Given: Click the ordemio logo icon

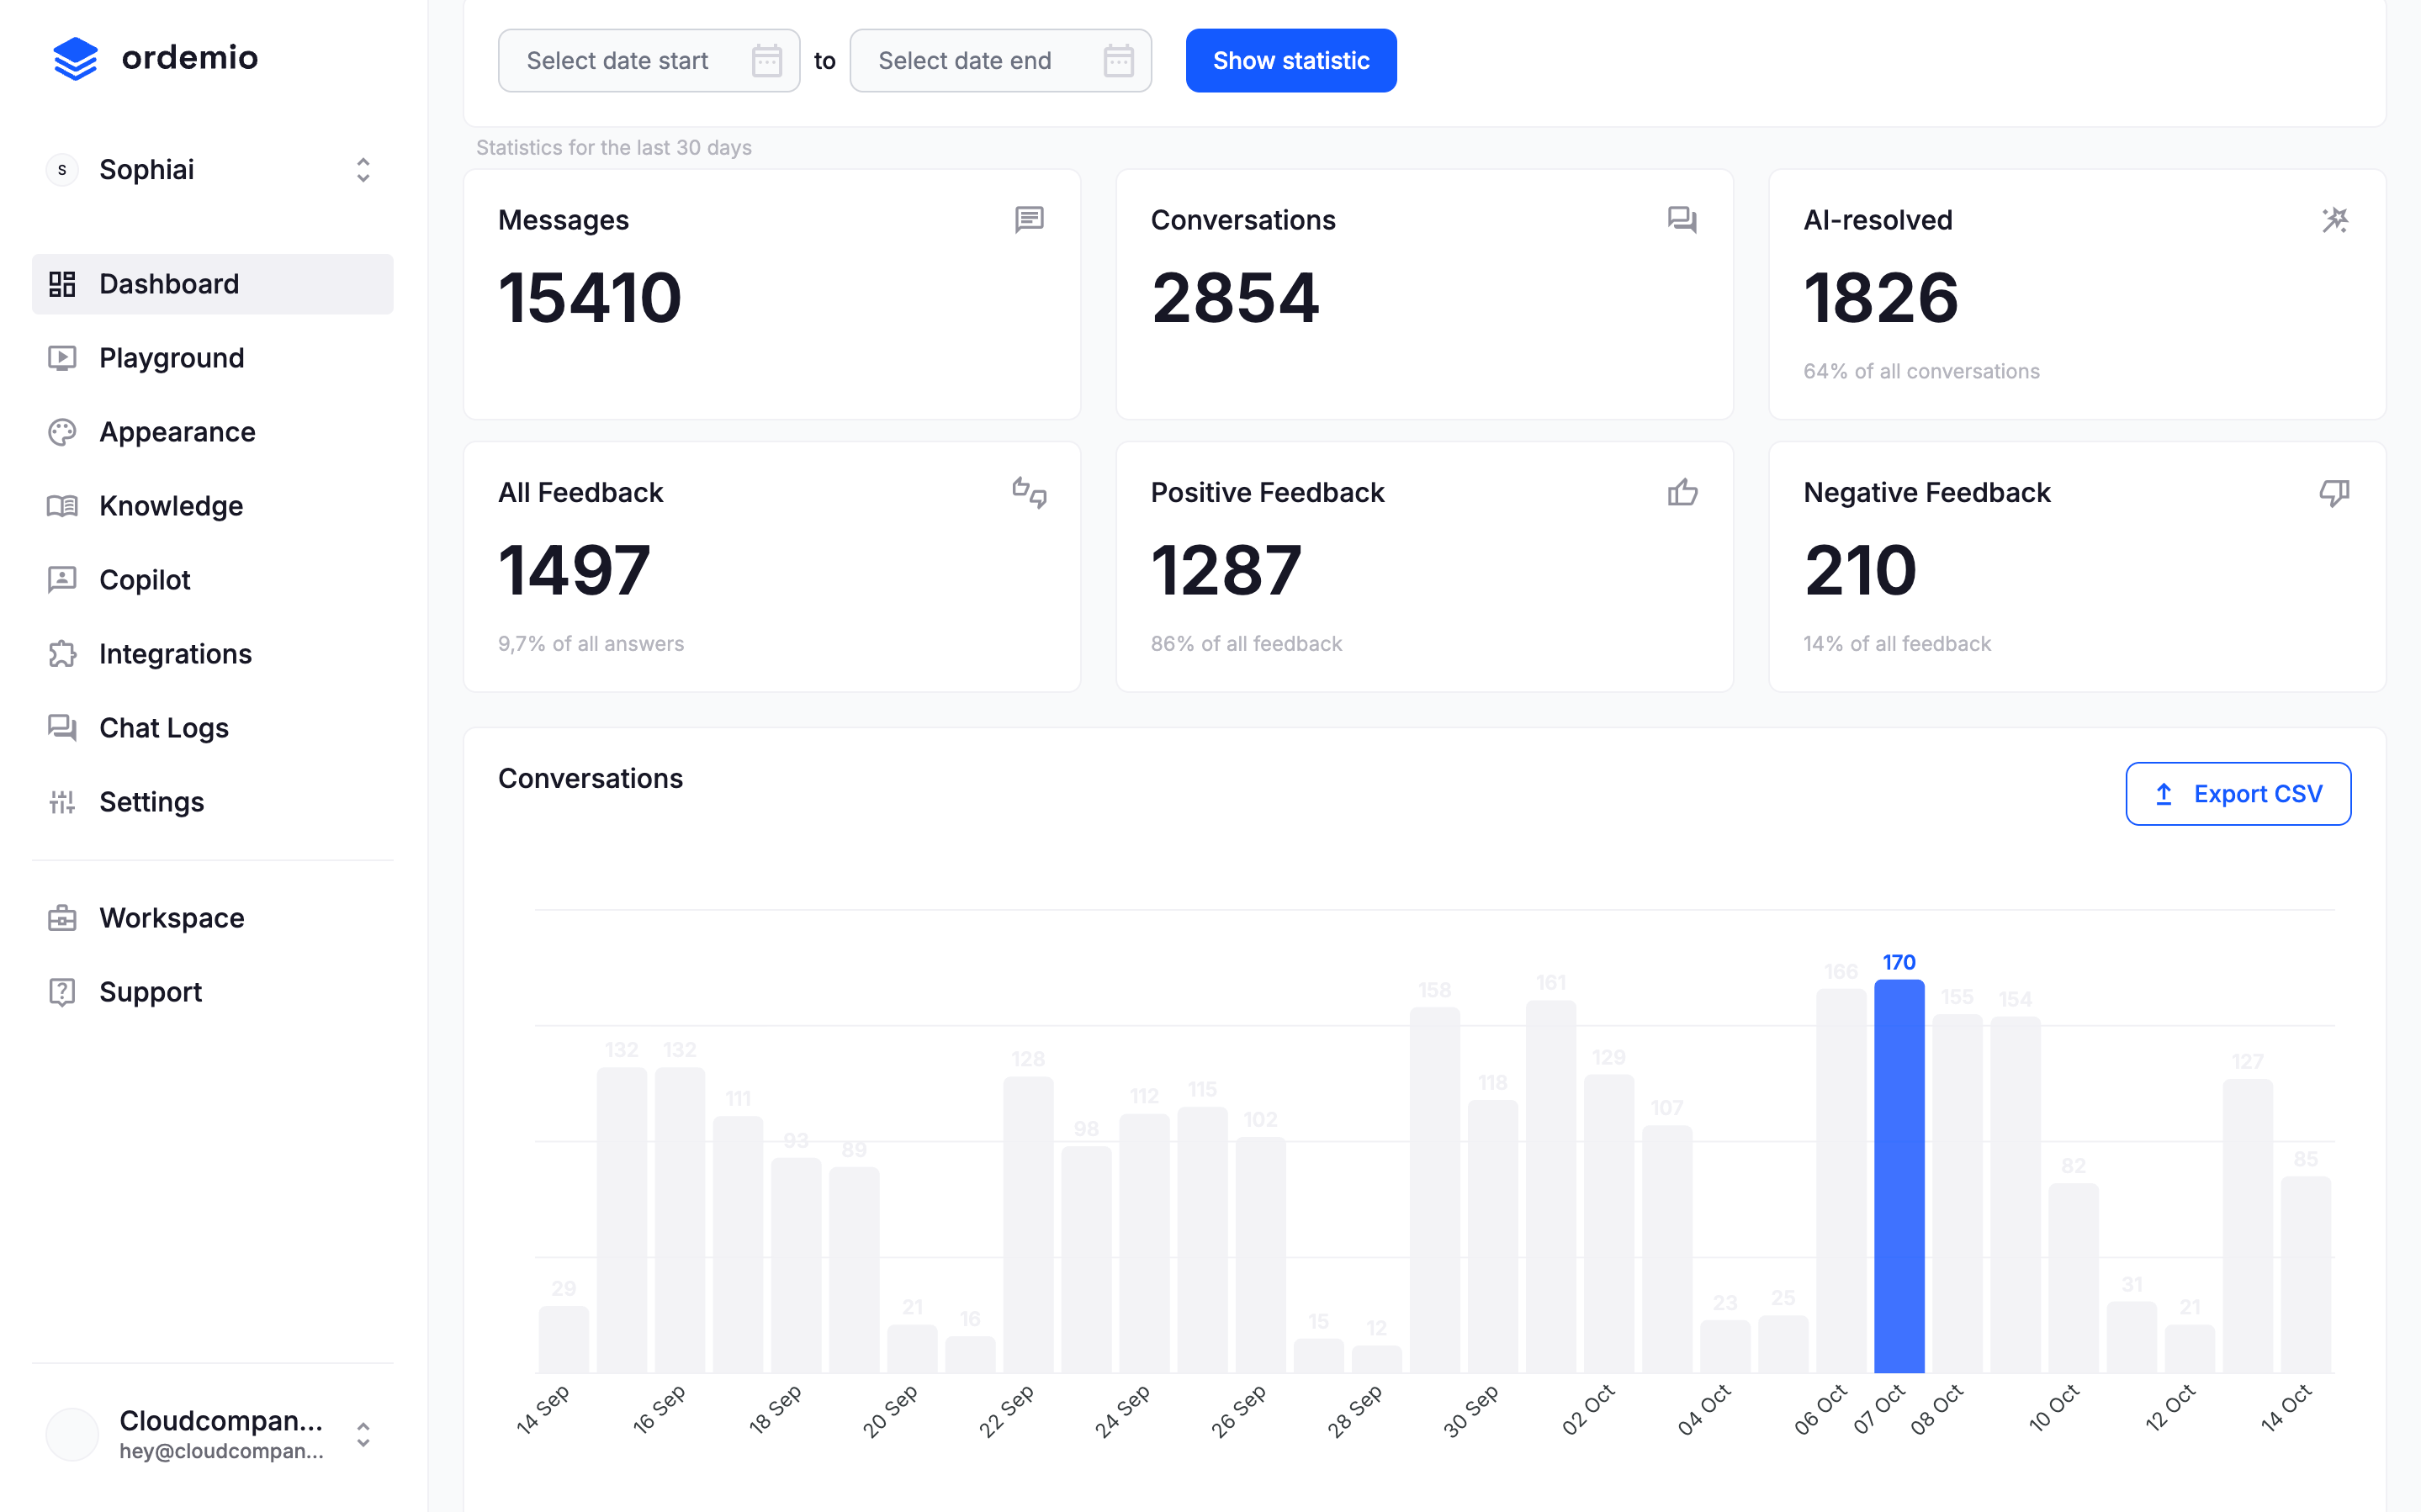Looking at the screenshot, I should [75, 58].
